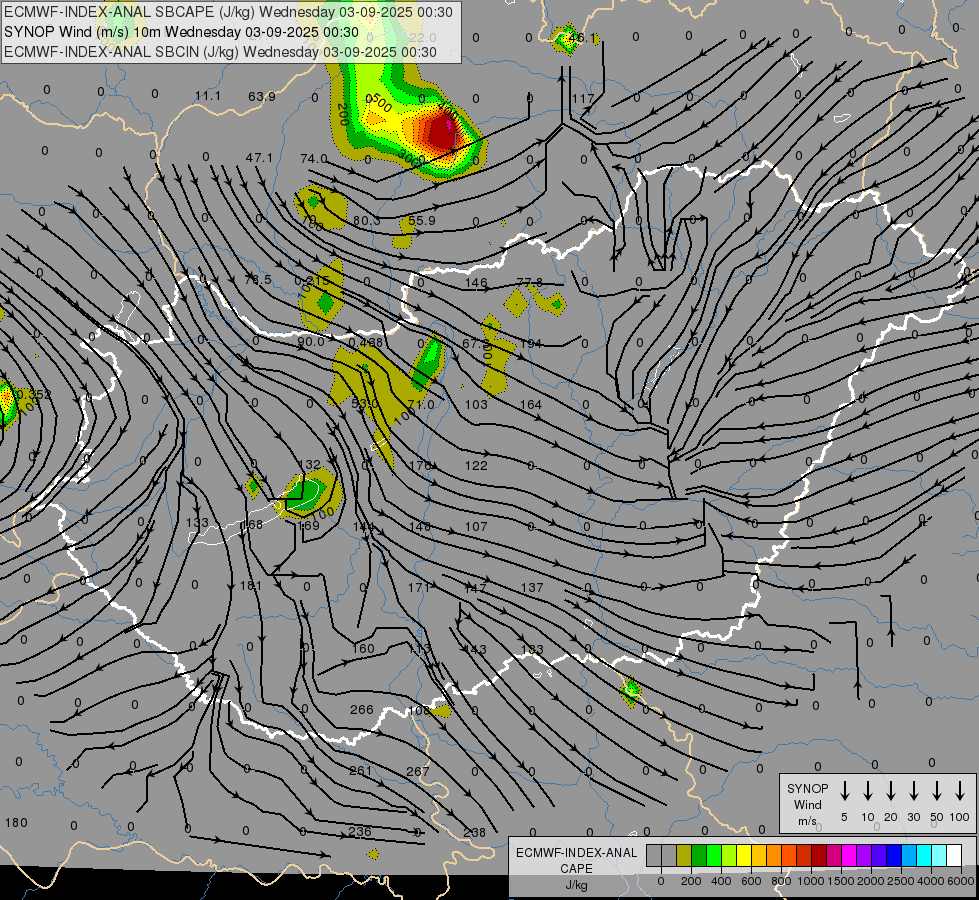Viewport: 979px width, 900px height.
Task: Click the map value '80.3'
Action: 367,220
